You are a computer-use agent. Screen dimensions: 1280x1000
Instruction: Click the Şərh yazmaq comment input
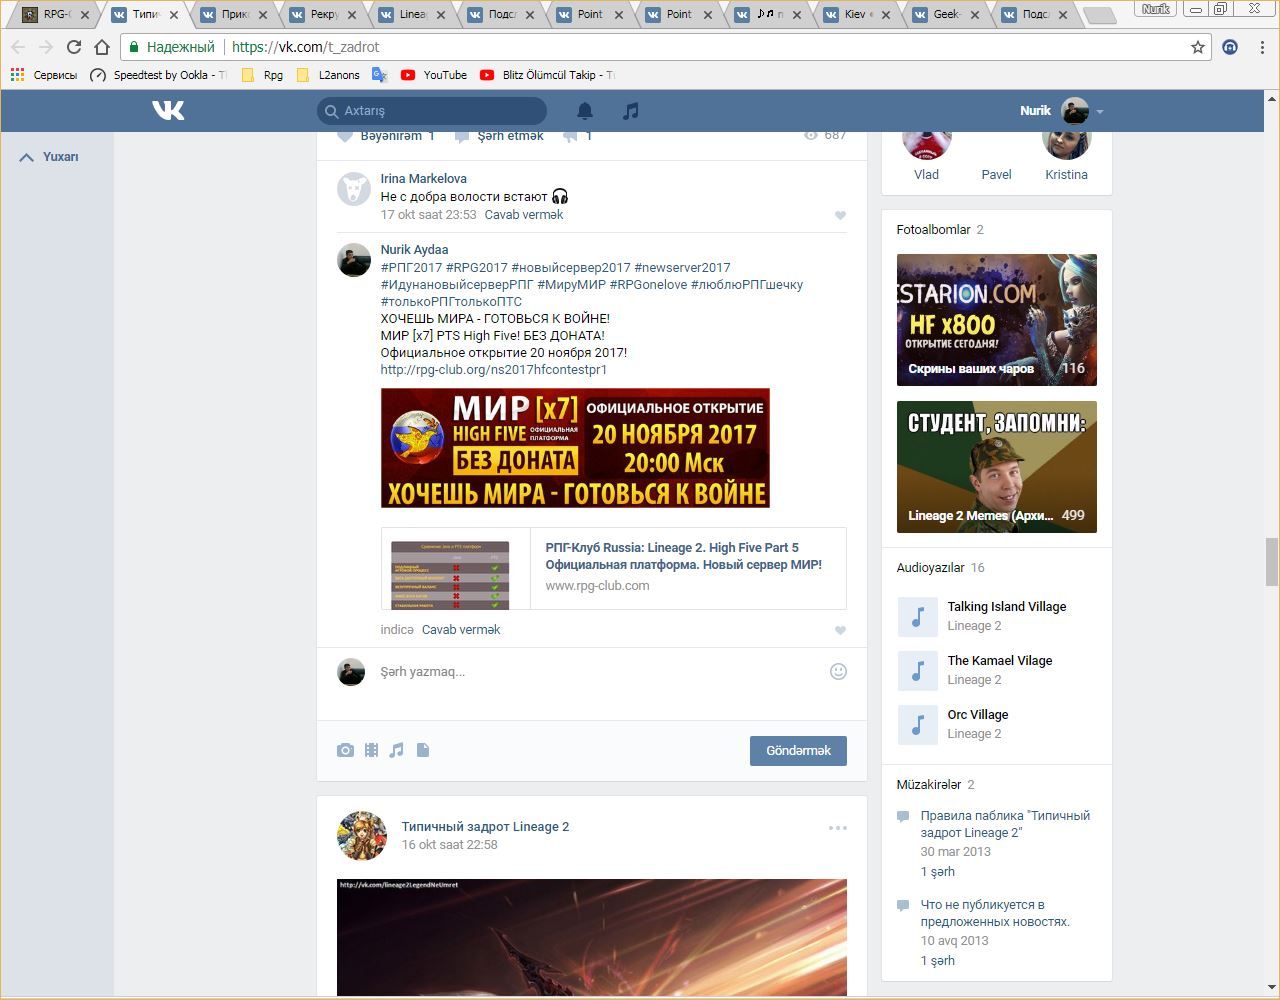tap(600, 672)
